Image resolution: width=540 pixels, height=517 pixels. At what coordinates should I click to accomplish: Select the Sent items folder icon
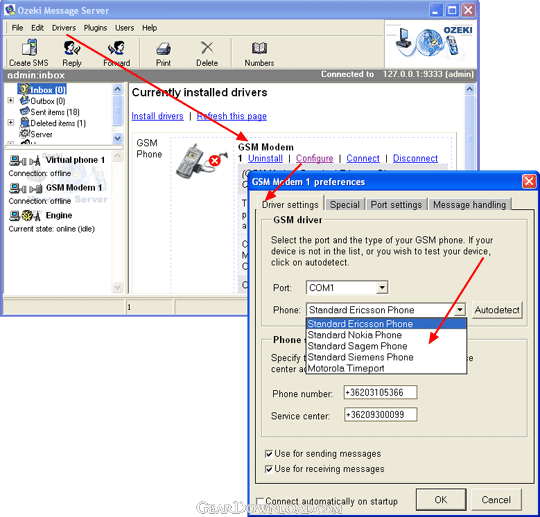tap(24, 111)
